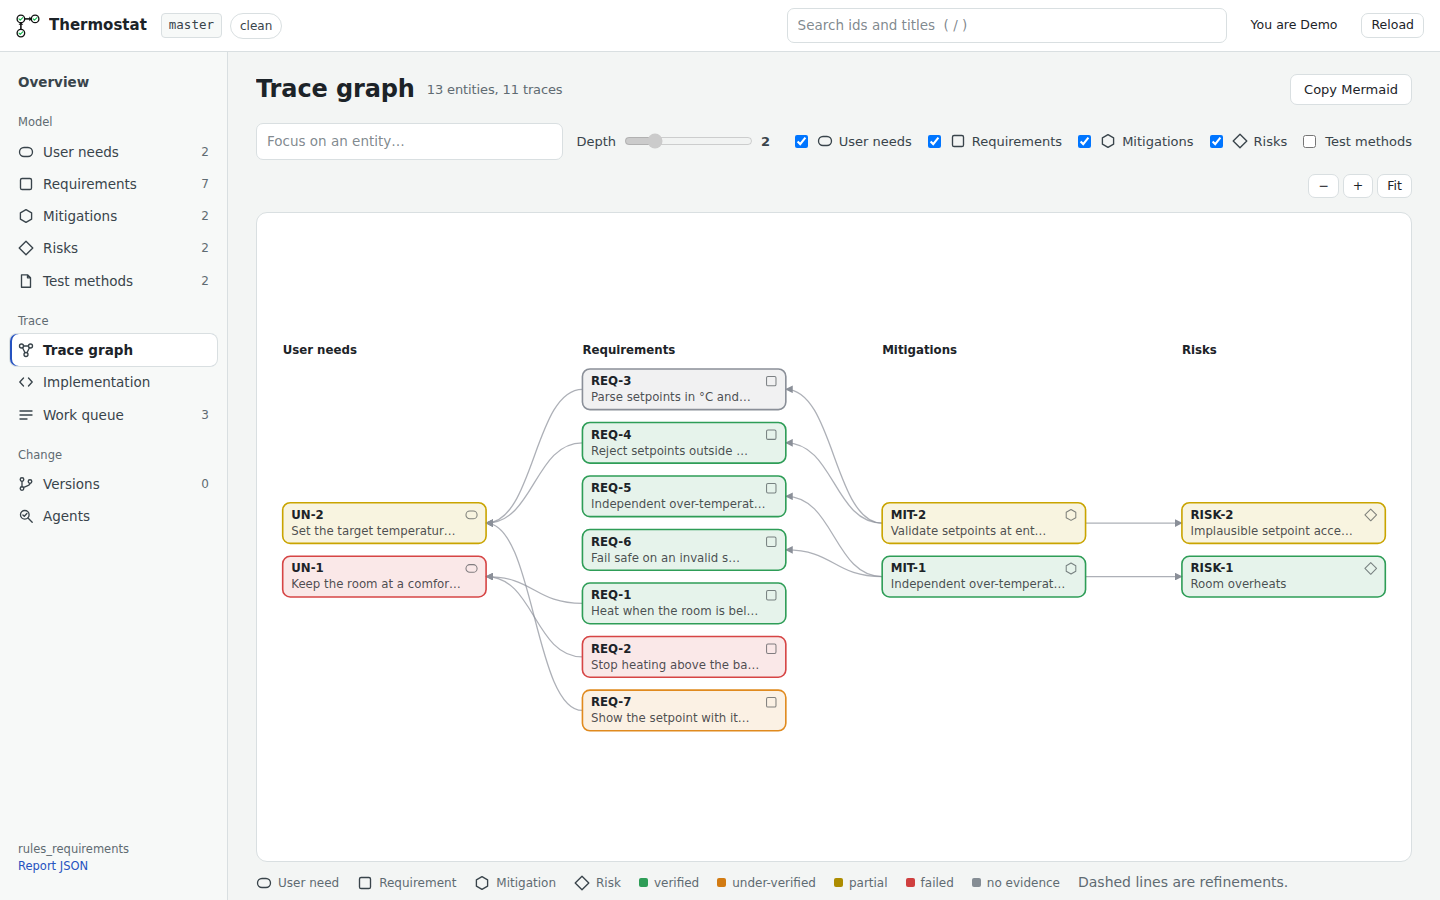Click the hexagon icon on MIT-2 node
Viewport: 1440px width, 900px height.
point(1071,515)
